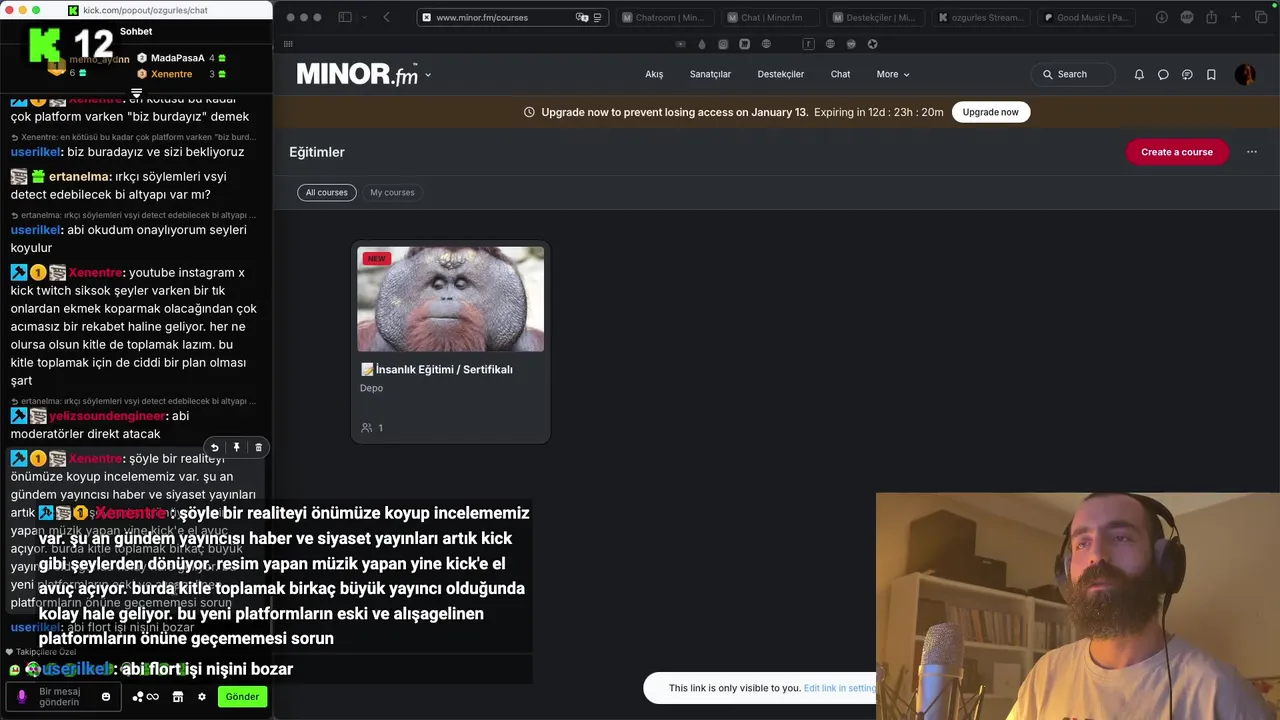Show Safari tab overview icon
This screenshot has width=1280, height=720.
[1260, 17]
